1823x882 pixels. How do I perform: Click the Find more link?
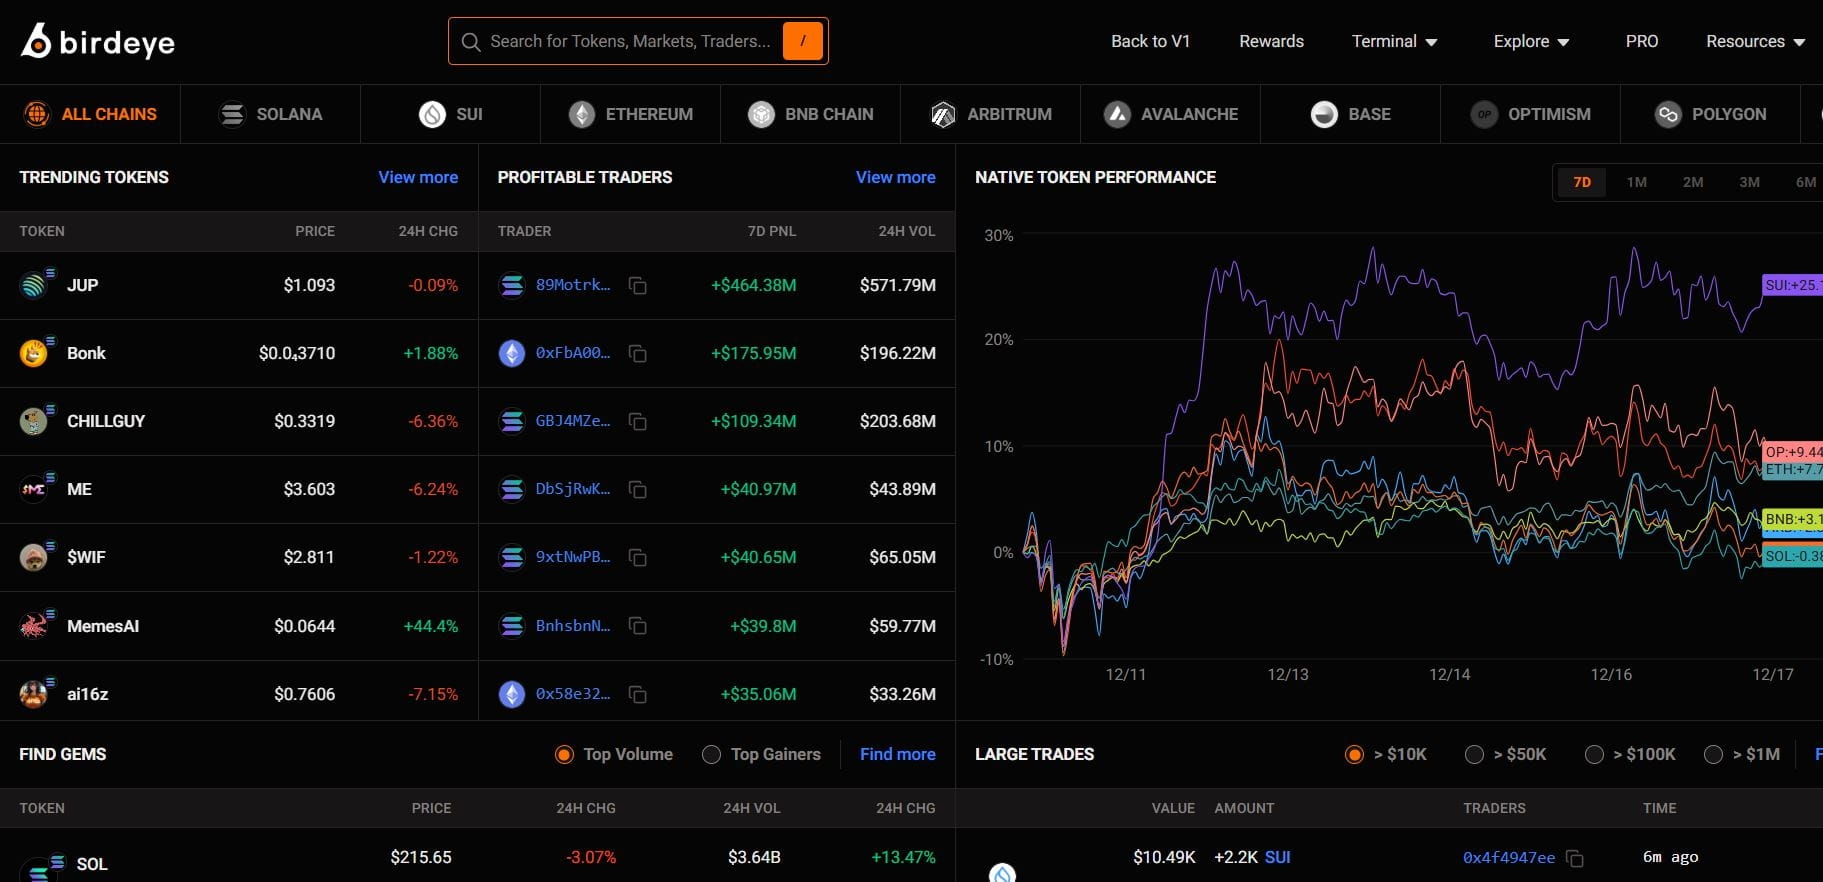point(897,754)
